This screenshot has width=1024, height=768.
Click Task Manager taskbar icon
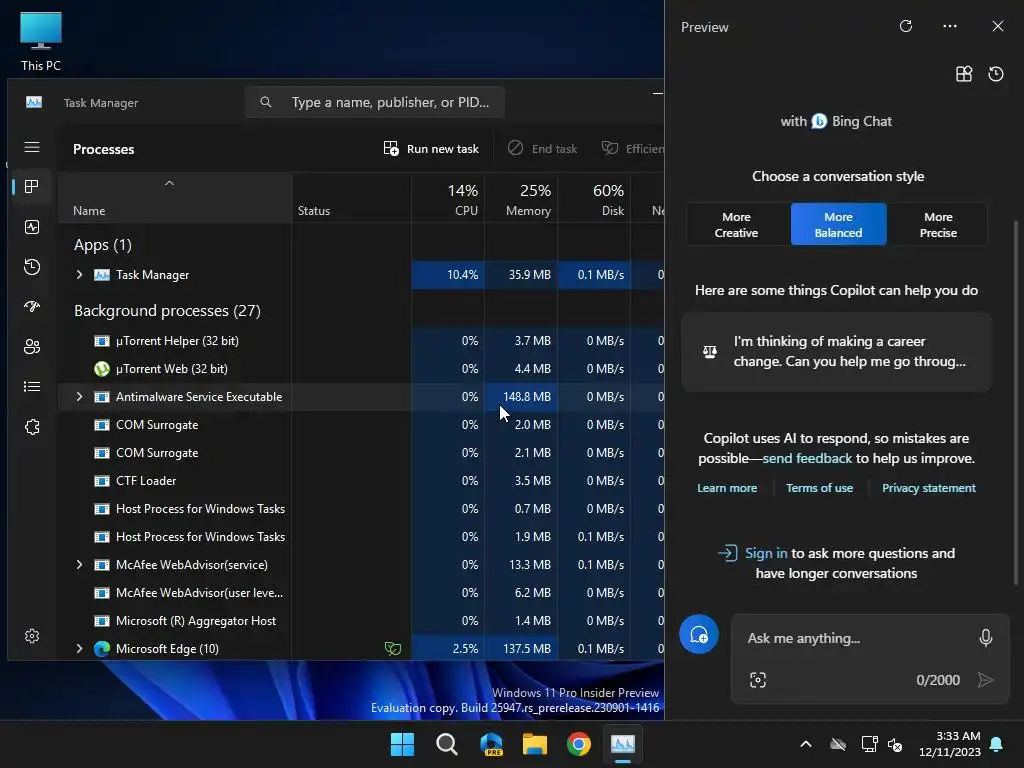point(622,744)
